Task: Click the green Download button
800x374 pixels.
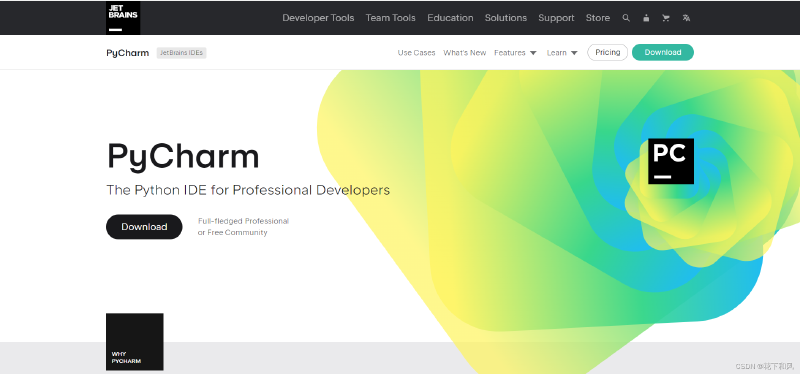Action: (x=663, y=53)
